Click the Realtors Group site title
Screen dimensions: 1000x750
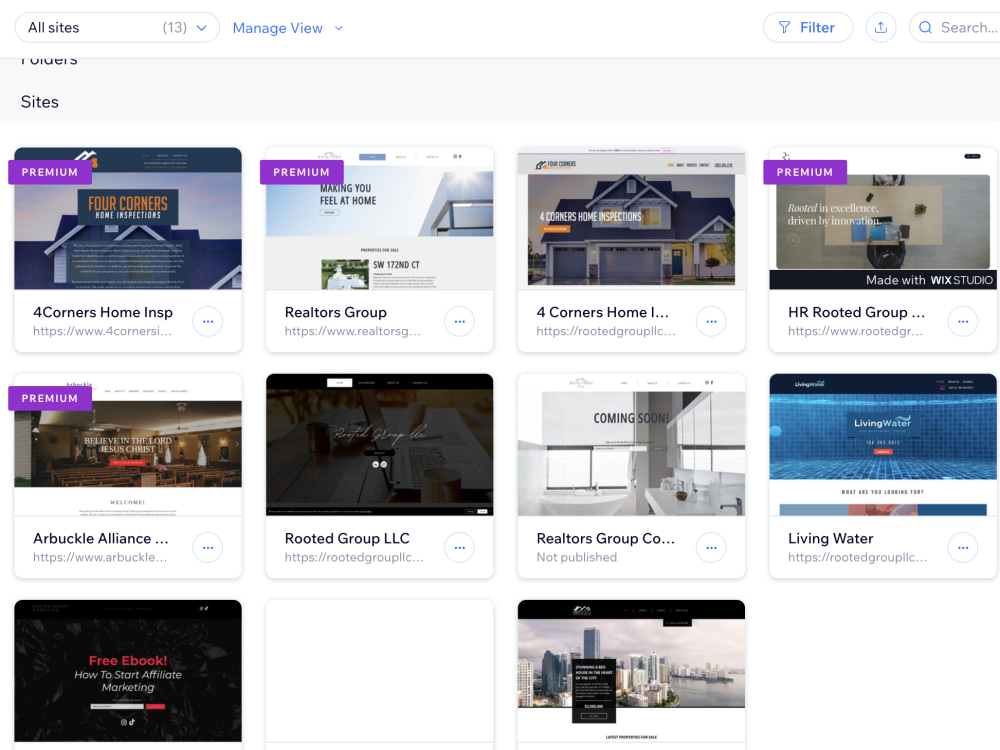335,312
